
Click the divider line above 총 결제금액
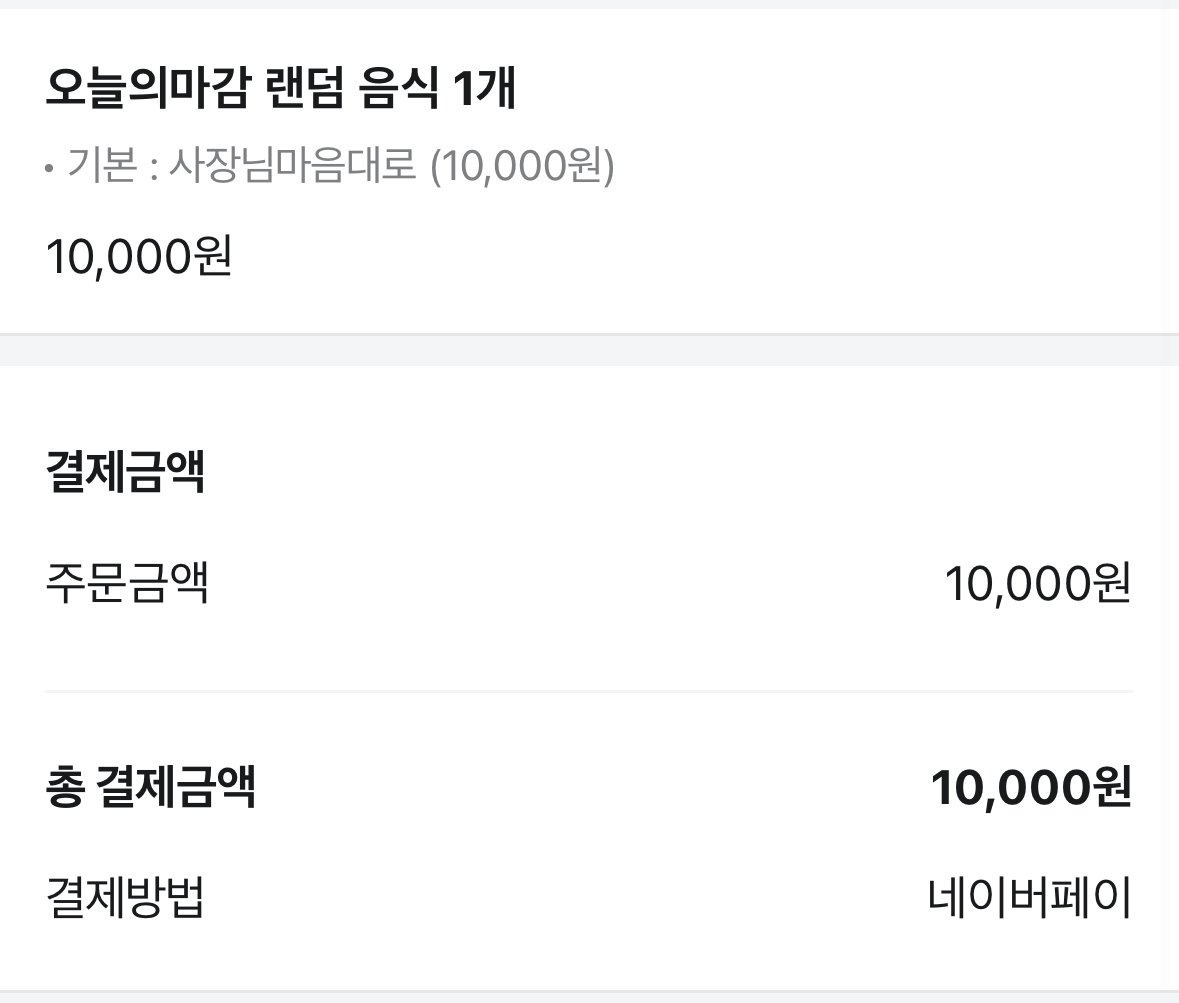(590, 688)
